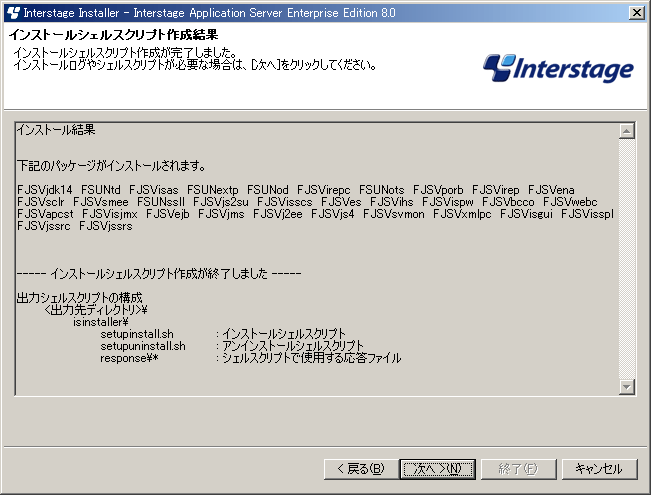The height and width of the screenshot is (495, 651).
Task: Click package name FJSVisjmx
Action: [110, 214]
